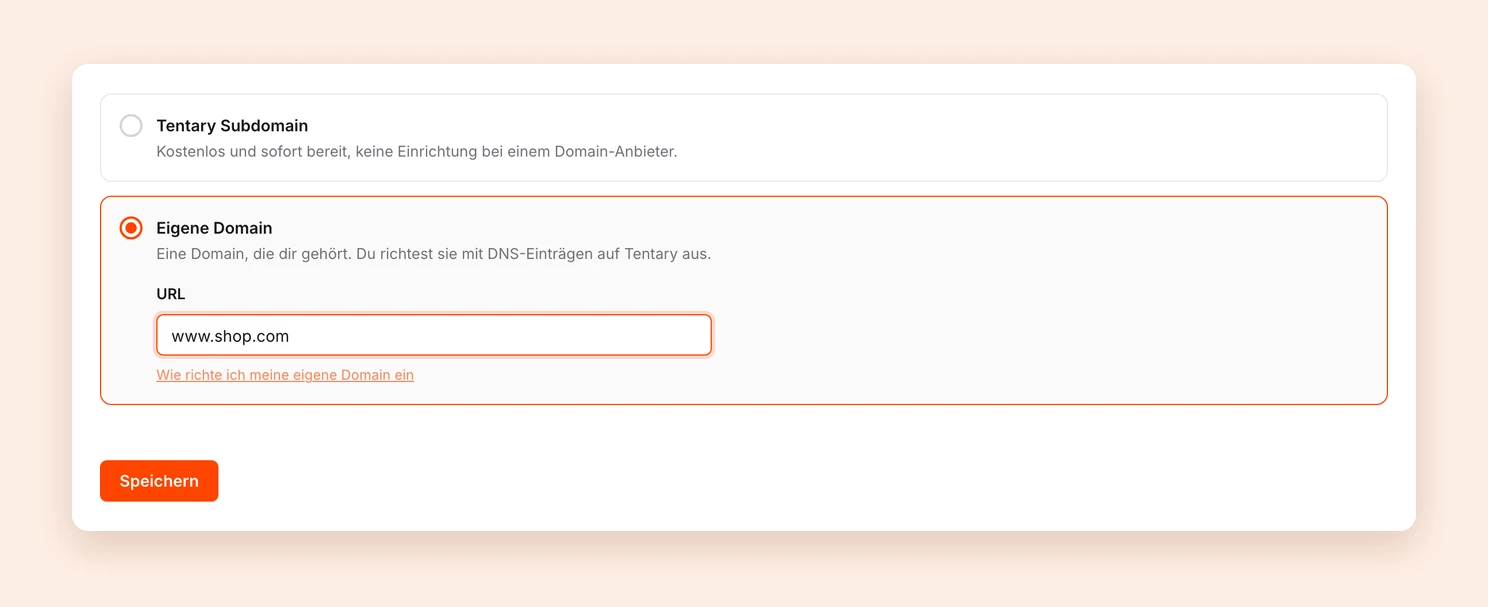Image resolution: width=1488 pixels, height=607 pixels.
Task: Select the Tentary Subdomain radio button
Action: click(131, 126)
